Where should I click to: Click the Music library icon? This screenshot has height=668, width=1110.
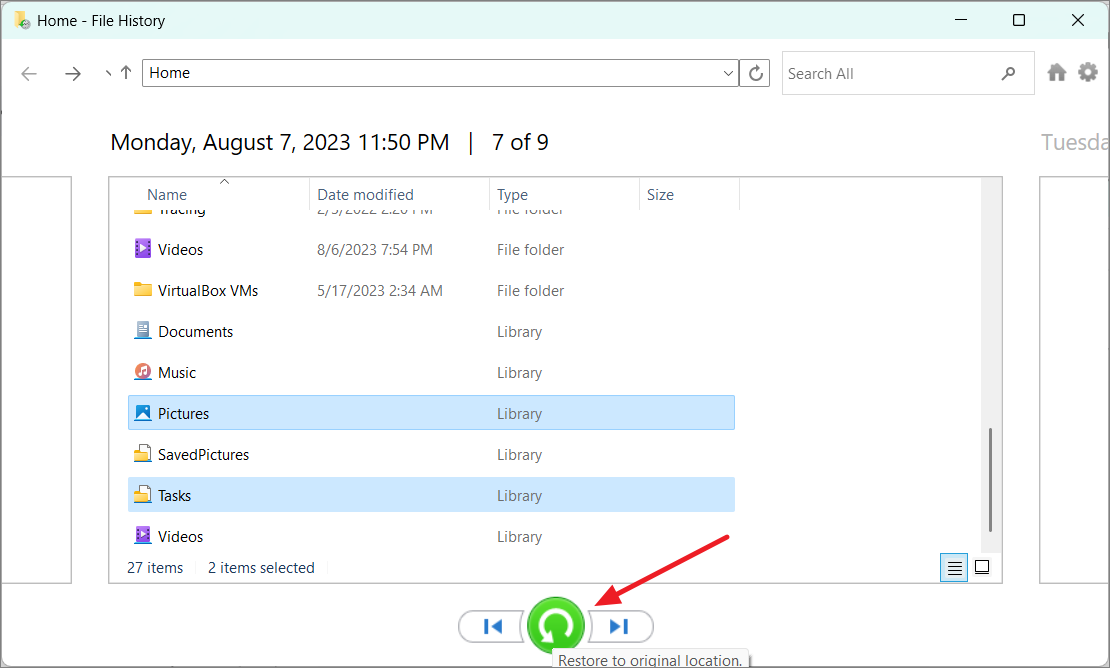(143, 372)
